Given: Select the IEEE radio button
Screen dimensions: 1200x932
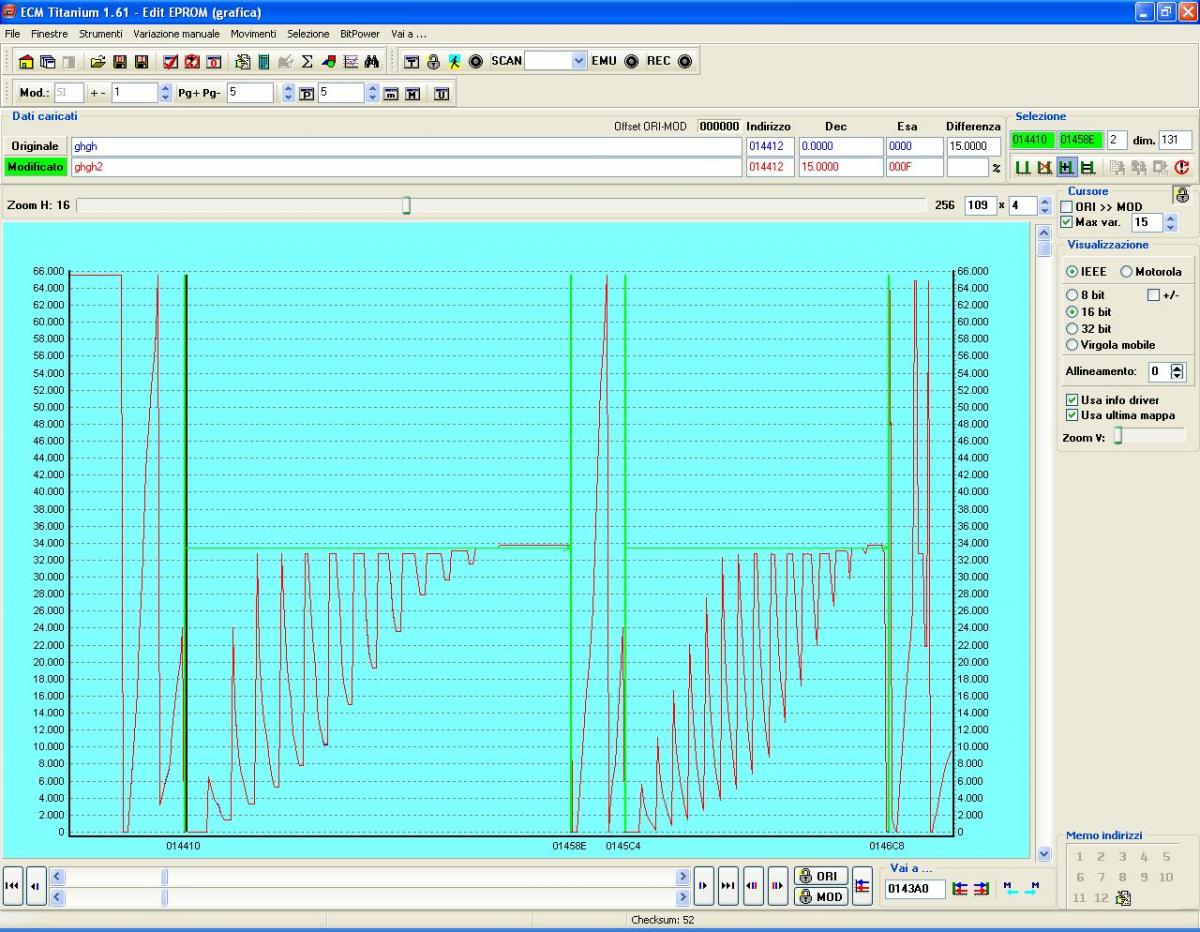Looking at the screenshot, I should tap(1072, 272).
